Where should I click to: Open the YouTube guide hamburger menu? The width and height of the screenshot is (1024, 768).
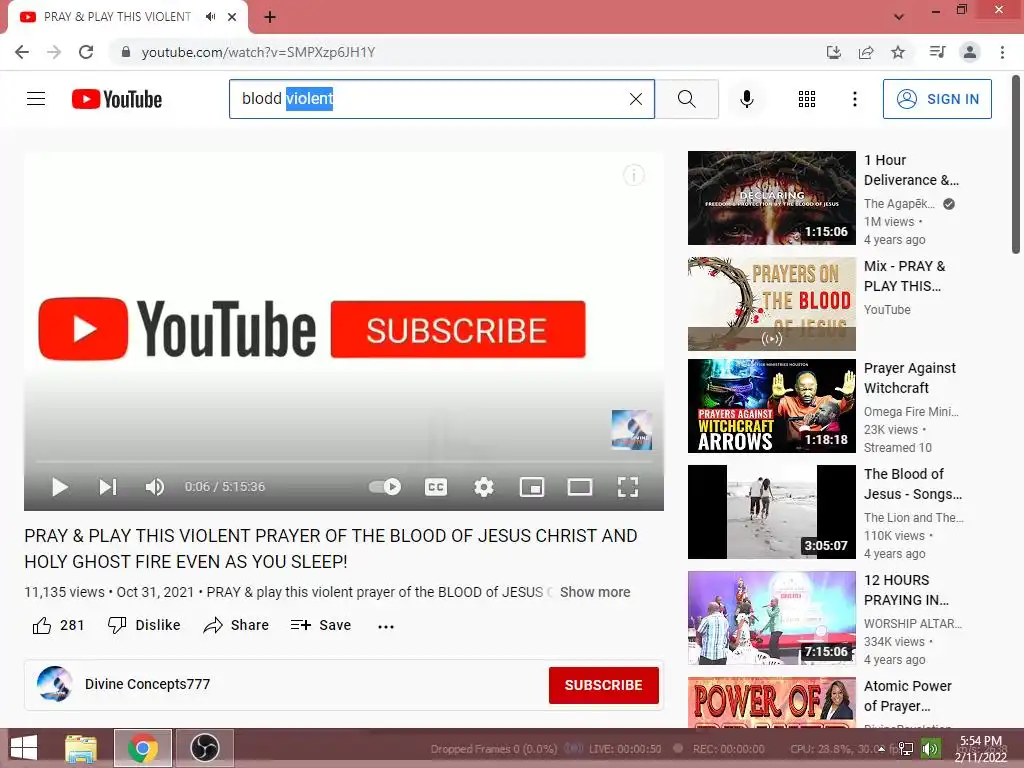36,99
